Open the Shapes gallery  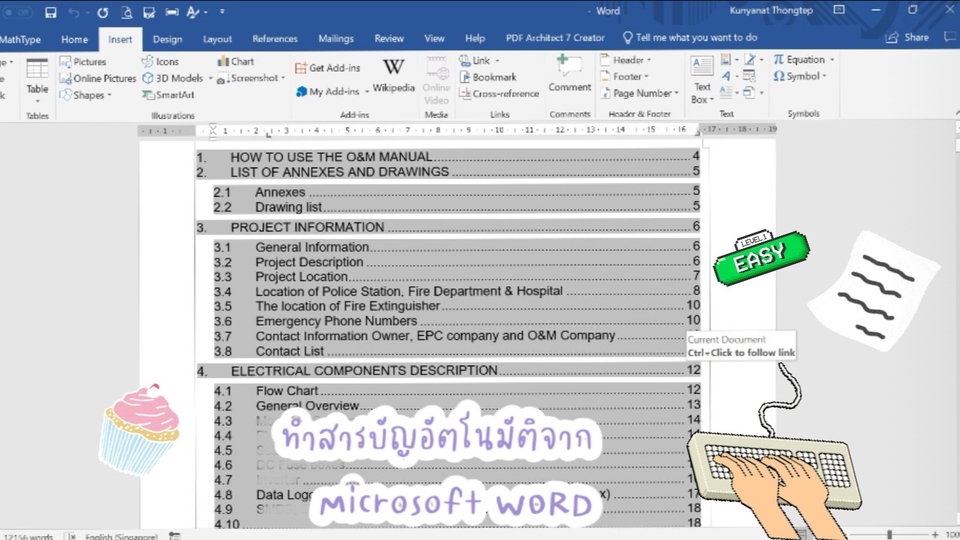coord(86,95)
